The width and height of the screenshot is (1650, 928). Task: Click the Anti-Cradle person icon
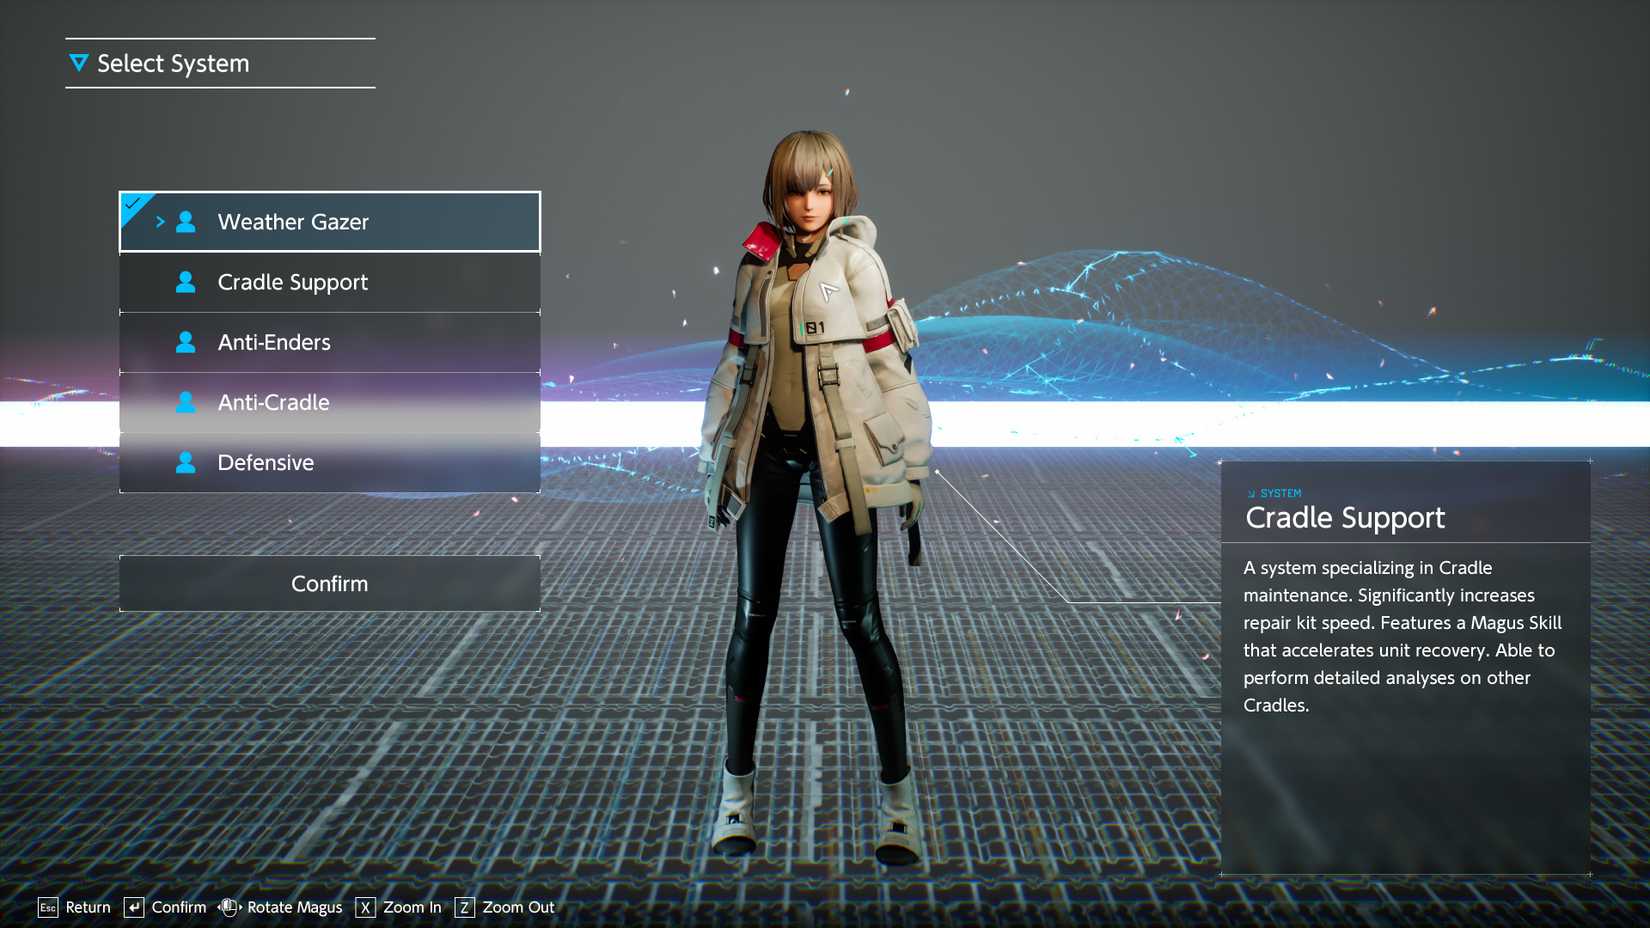(x=186, y=402)
